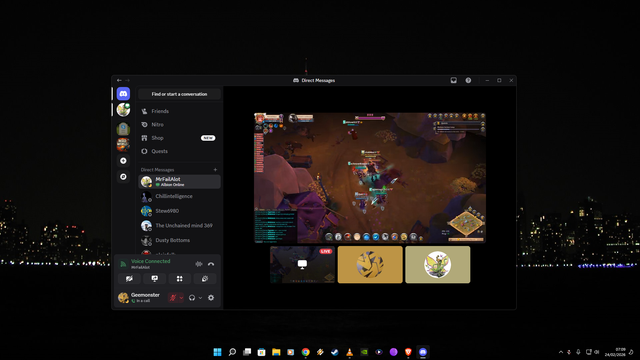Toggle screen sharing button
Image resolution: width=640 pixels, height=360 pixels.
click(x=155, y=279)
